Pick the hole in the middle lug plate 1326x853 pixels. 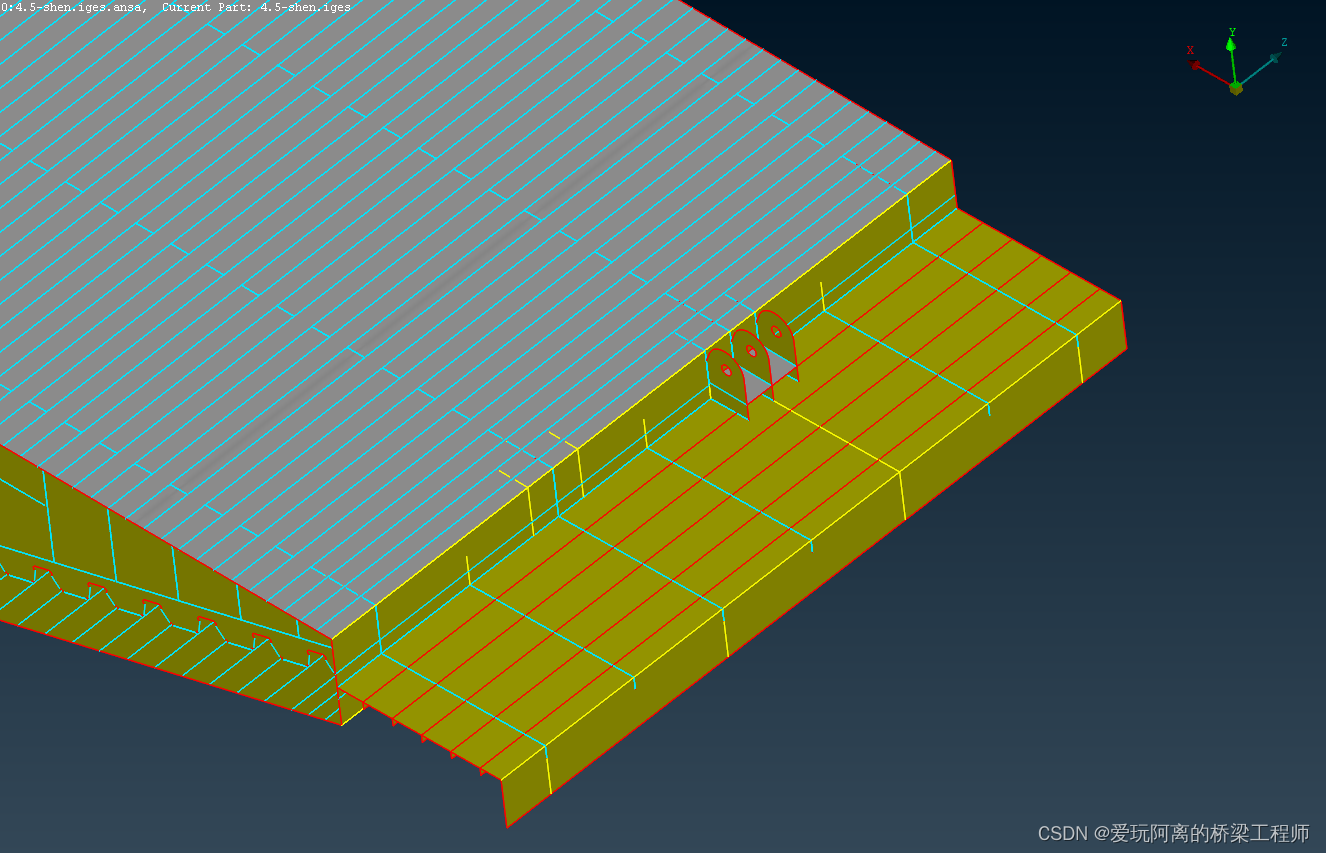click(751, 351)
